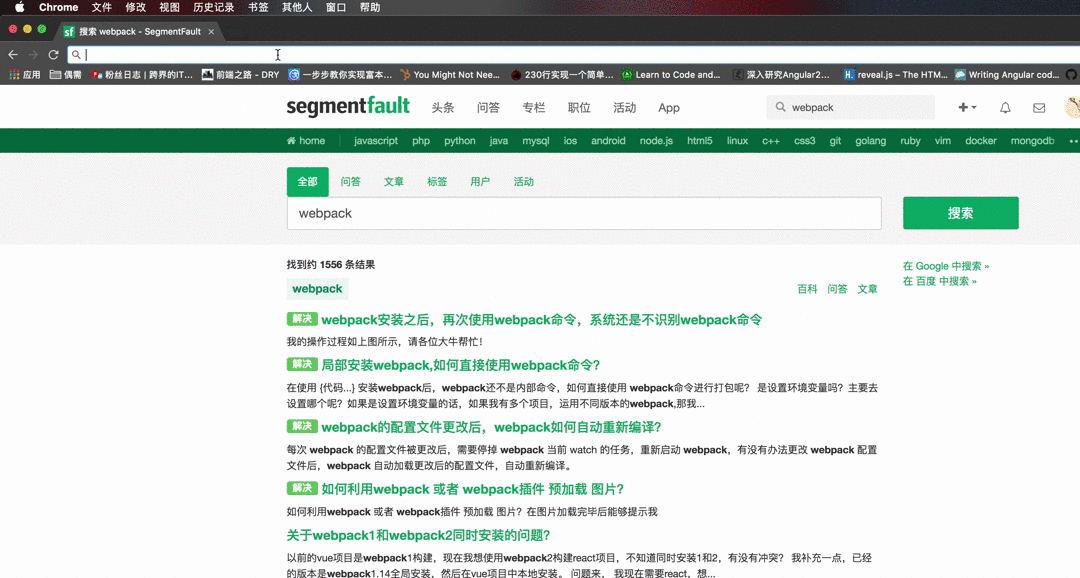Open result 关于webpack1和webpack2同时安装的问题

point(418,535)
